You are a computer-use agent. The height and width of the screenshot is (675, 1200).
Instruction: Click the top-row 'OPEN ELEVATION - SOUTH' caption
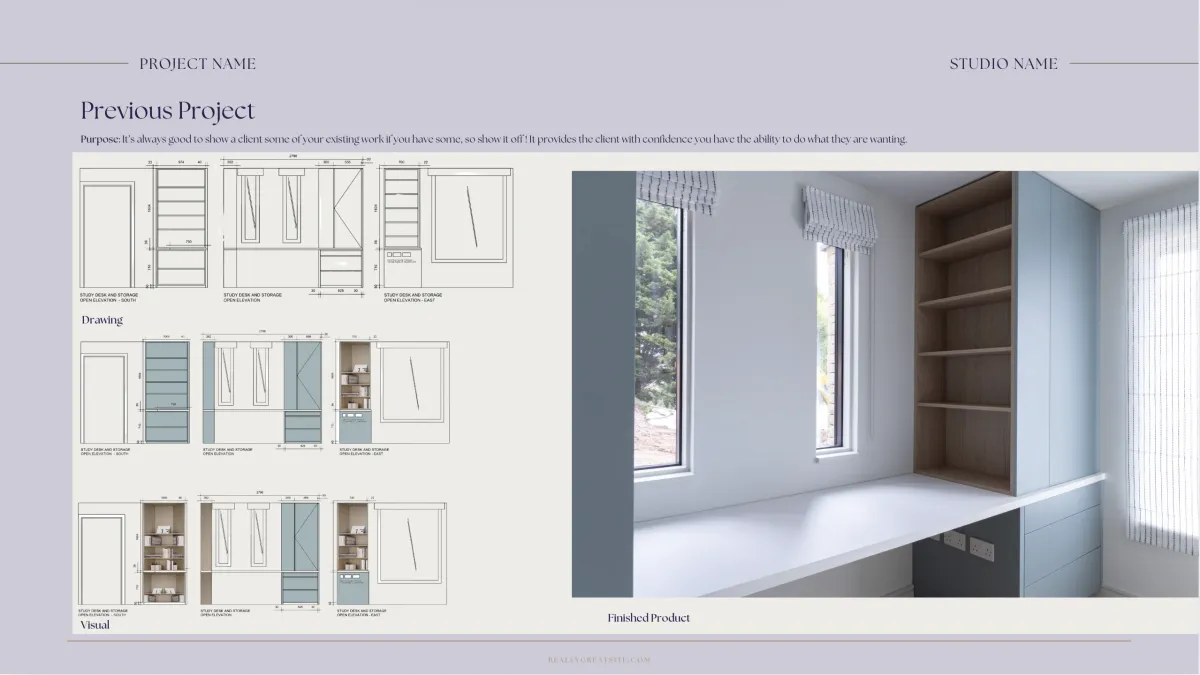108,300
